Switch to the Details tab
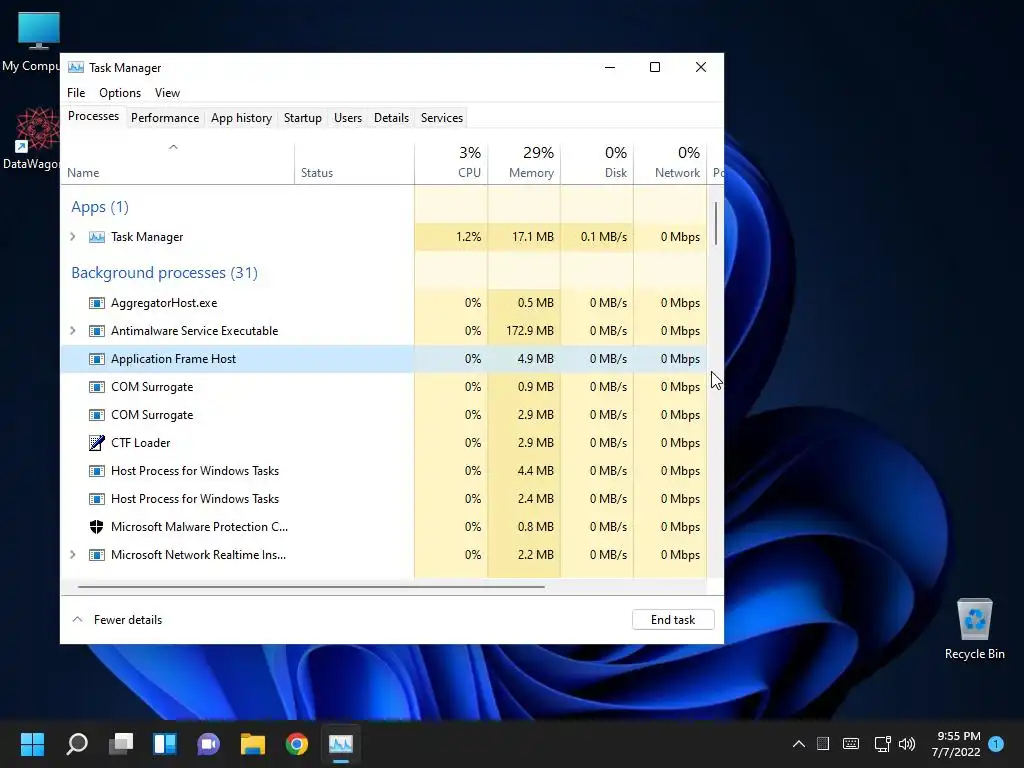 point(391,118)
